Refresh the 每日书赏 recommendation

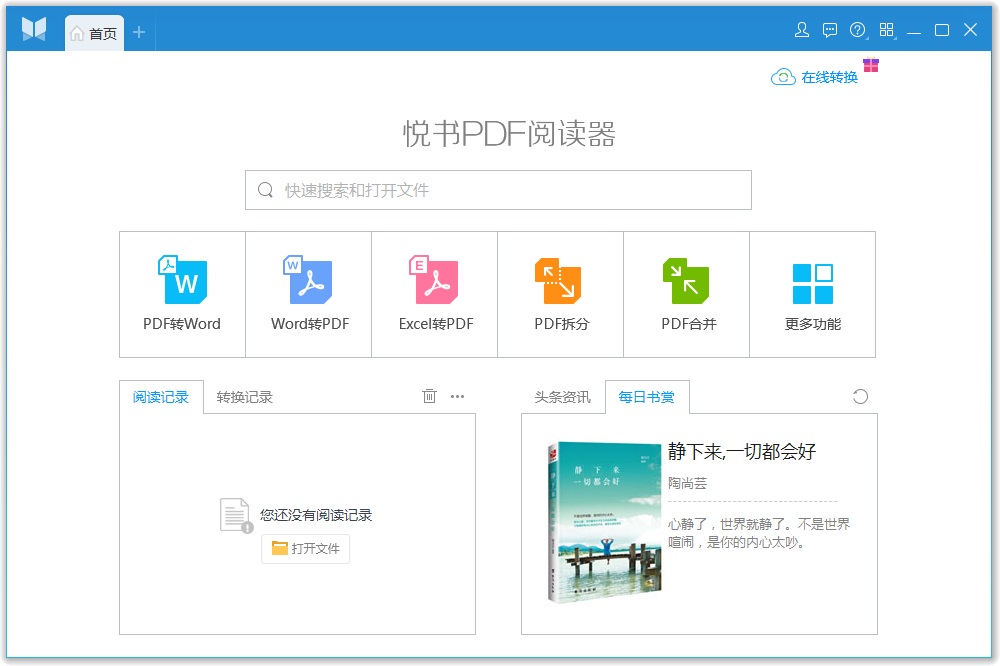pyautogui.click(x=861, y=396)
